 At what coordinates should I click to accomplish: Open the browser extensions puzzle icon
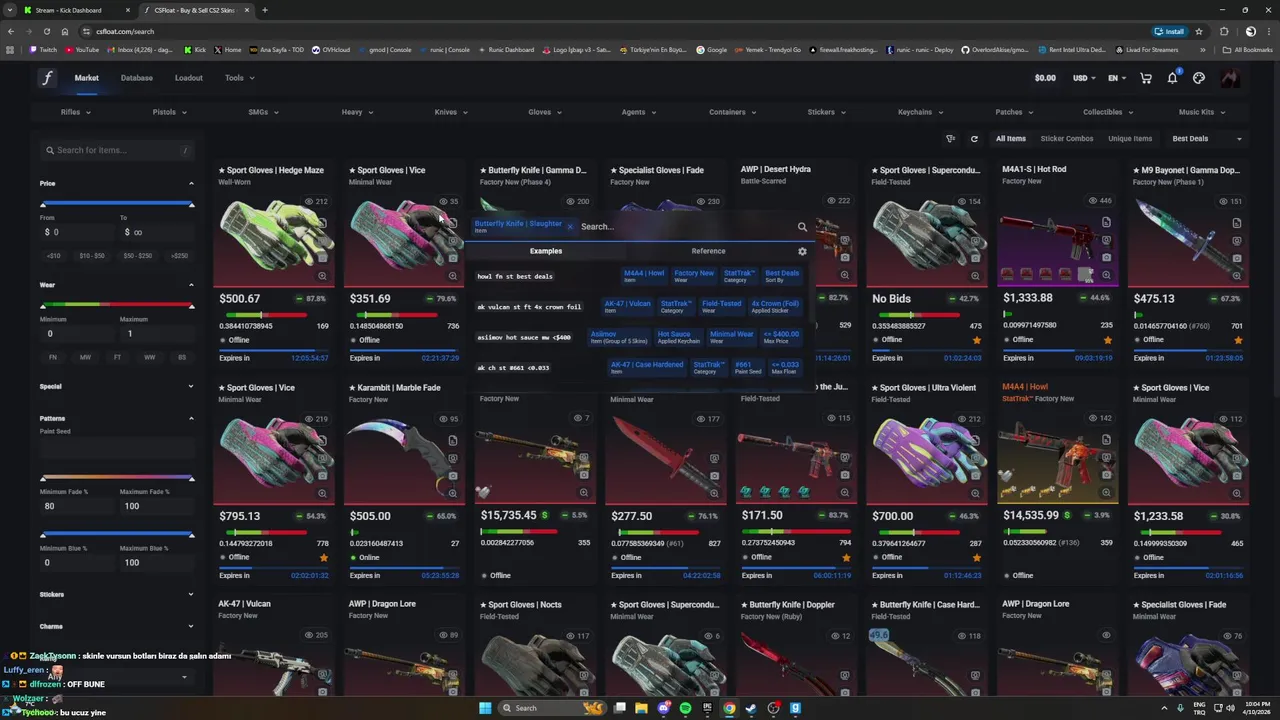(1224, 31)
